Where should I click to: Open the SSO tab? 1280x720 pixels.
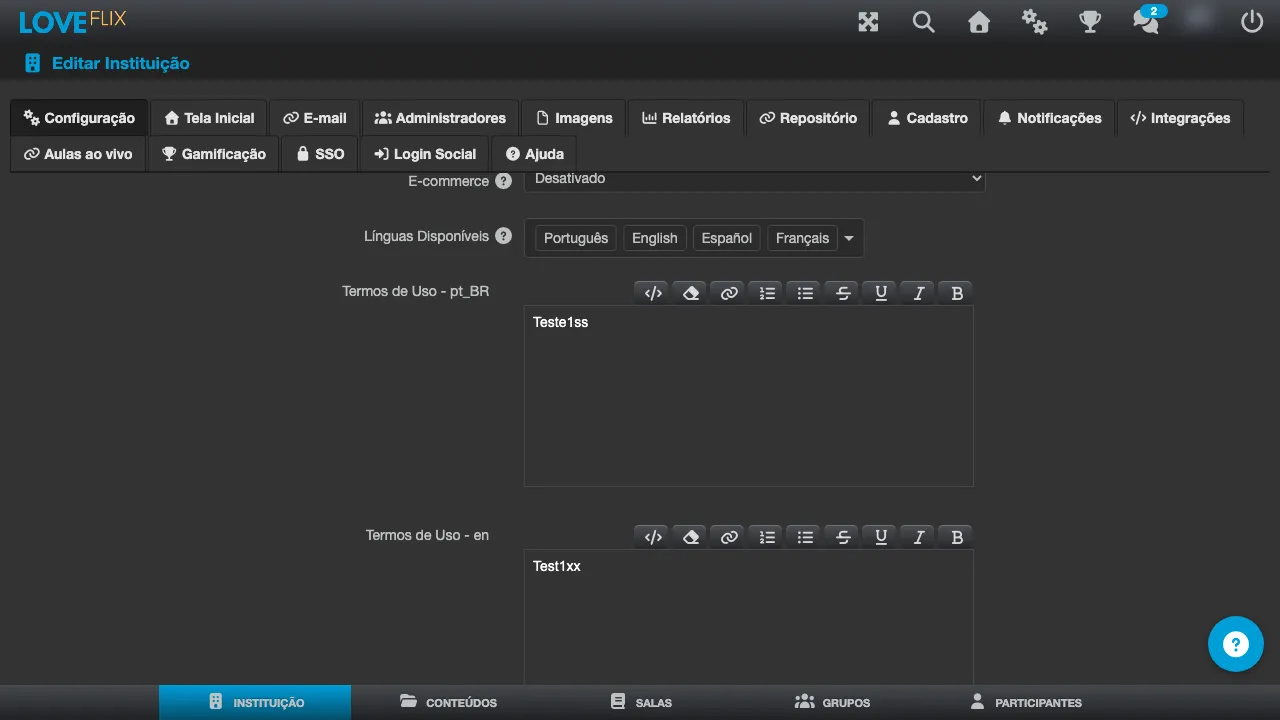tap(320, 154)
